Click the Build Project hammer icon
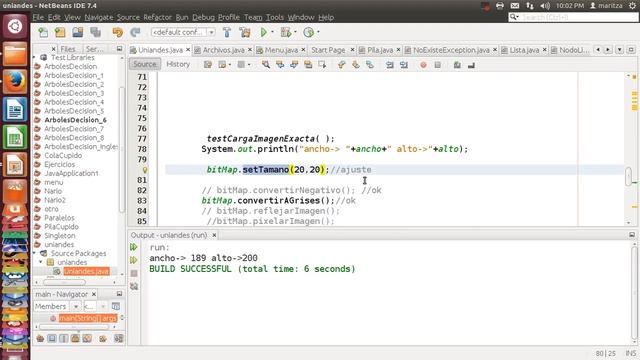 [227, 32]
